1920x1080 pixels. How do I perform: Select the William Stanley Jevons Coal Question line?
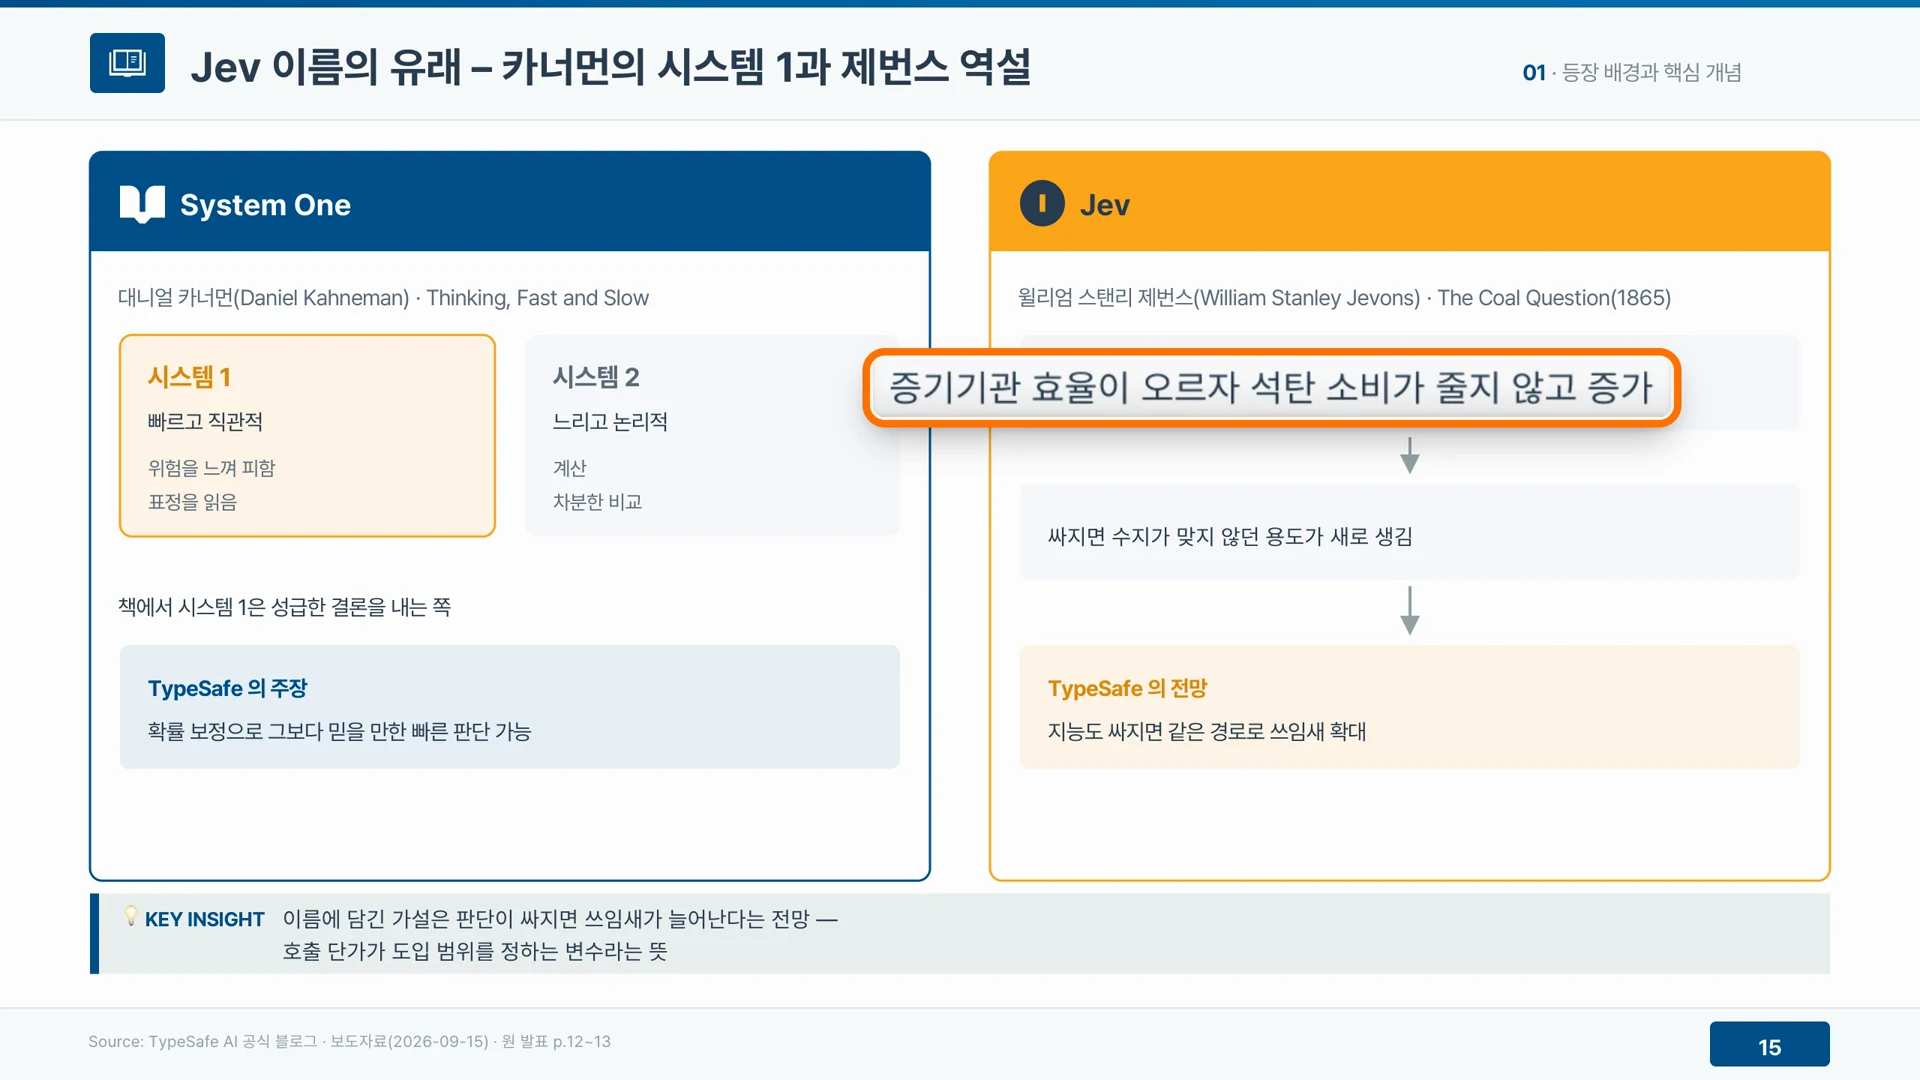click(x=1344, y=298)
